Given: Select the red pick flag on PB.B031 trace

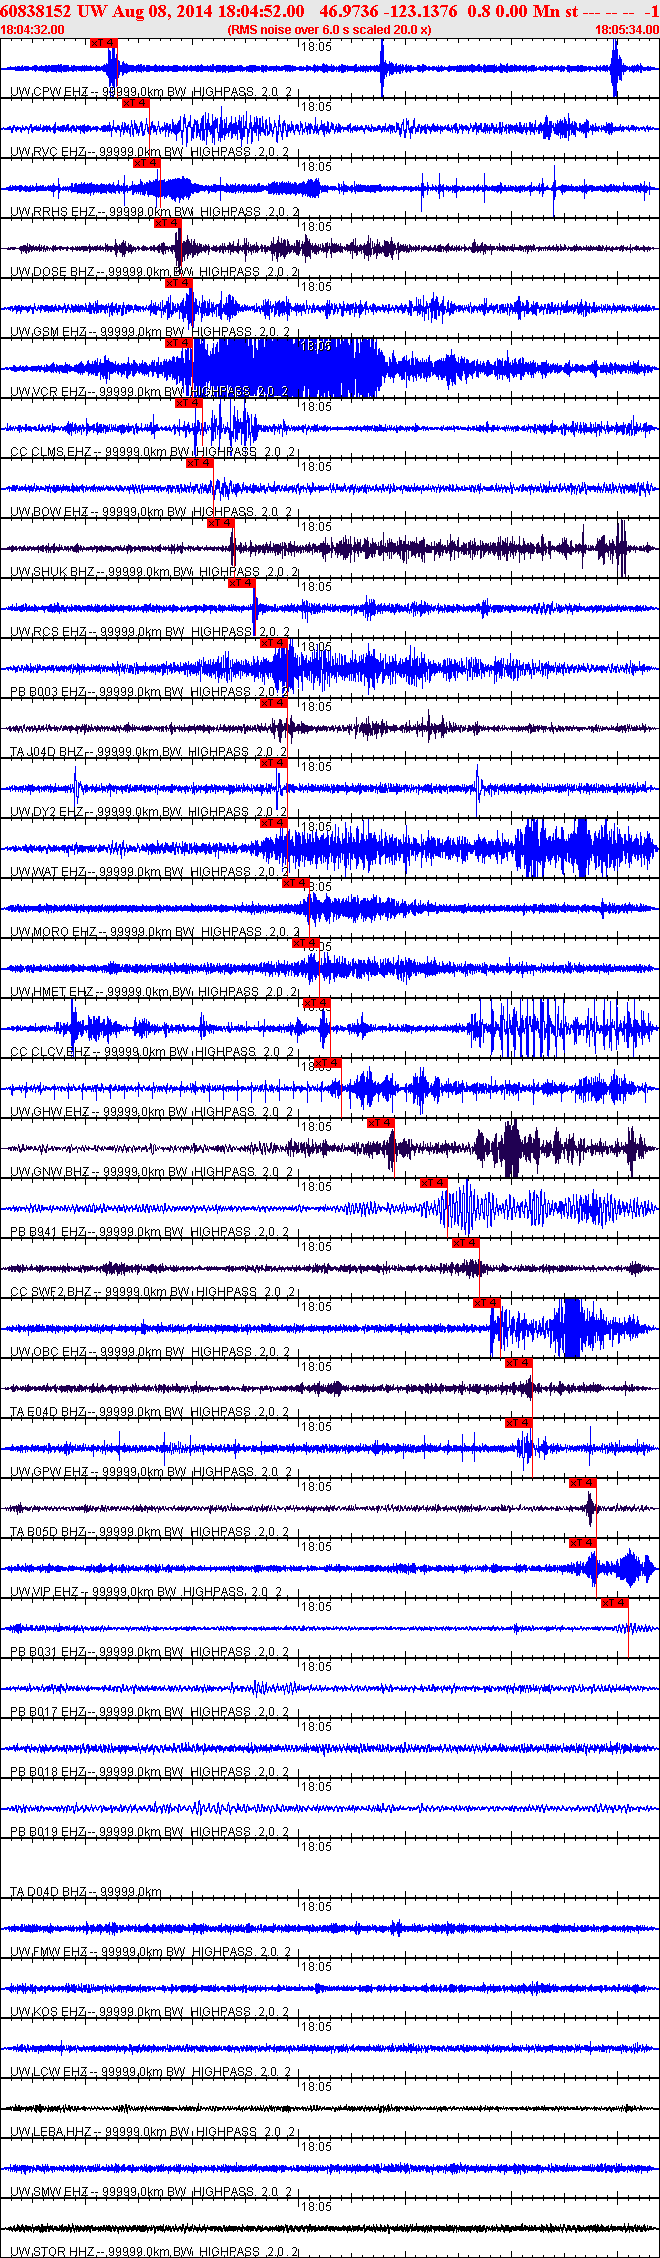Looking at the screenshot, I should [615, 1603].
